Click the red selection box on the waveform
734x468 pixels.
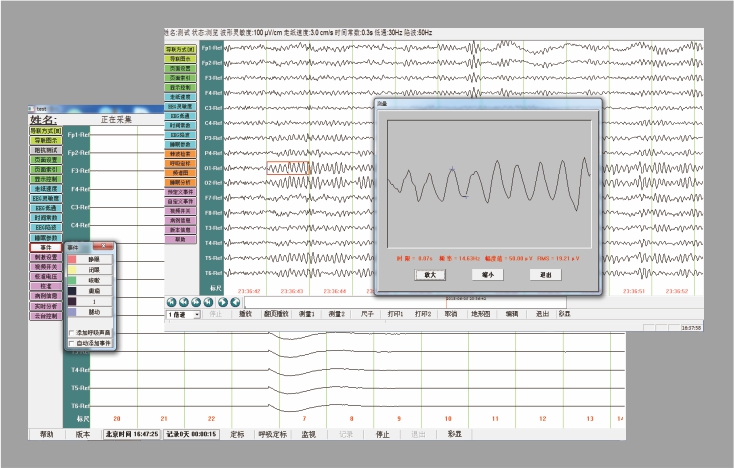[x=288, y=167]
